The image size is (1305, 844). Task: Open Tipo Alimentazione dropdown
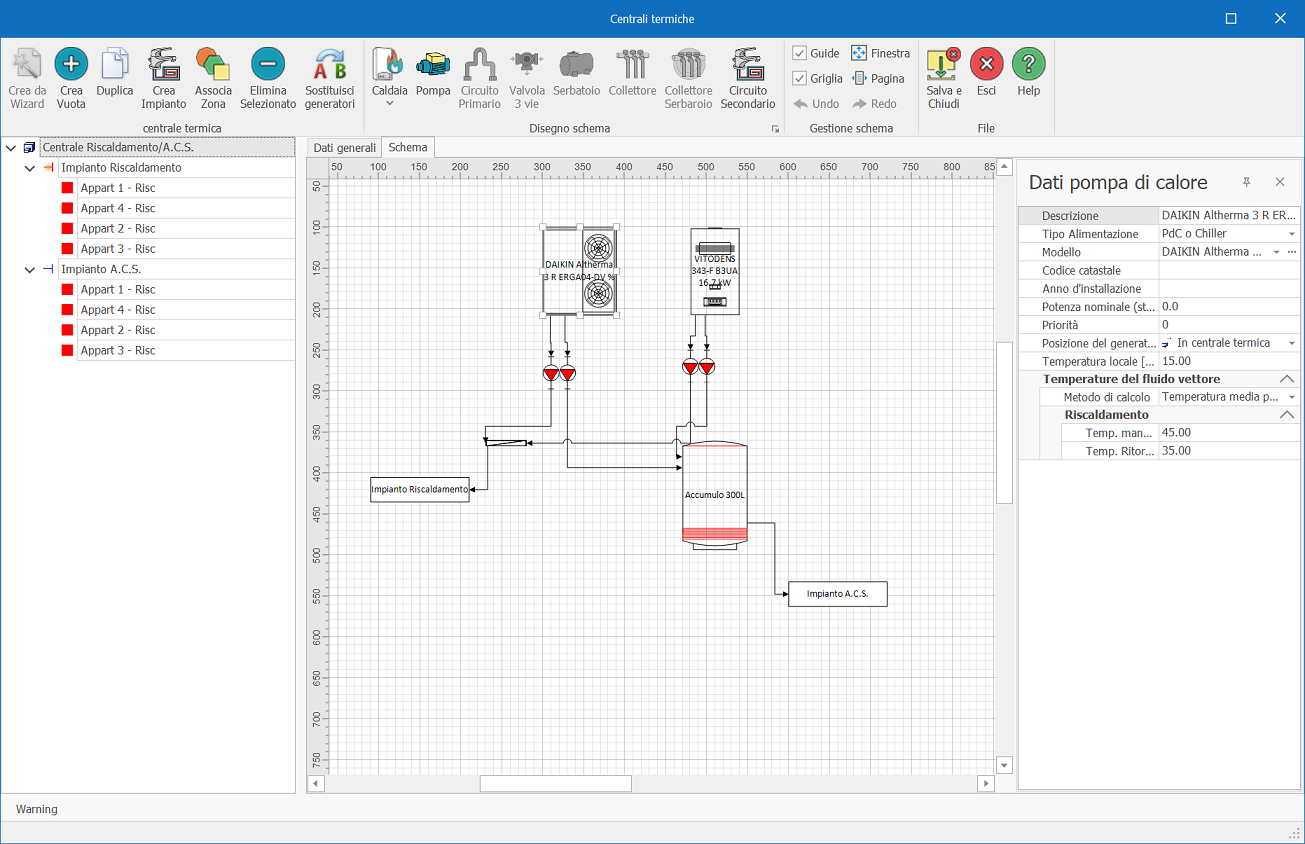(1292, 234)
